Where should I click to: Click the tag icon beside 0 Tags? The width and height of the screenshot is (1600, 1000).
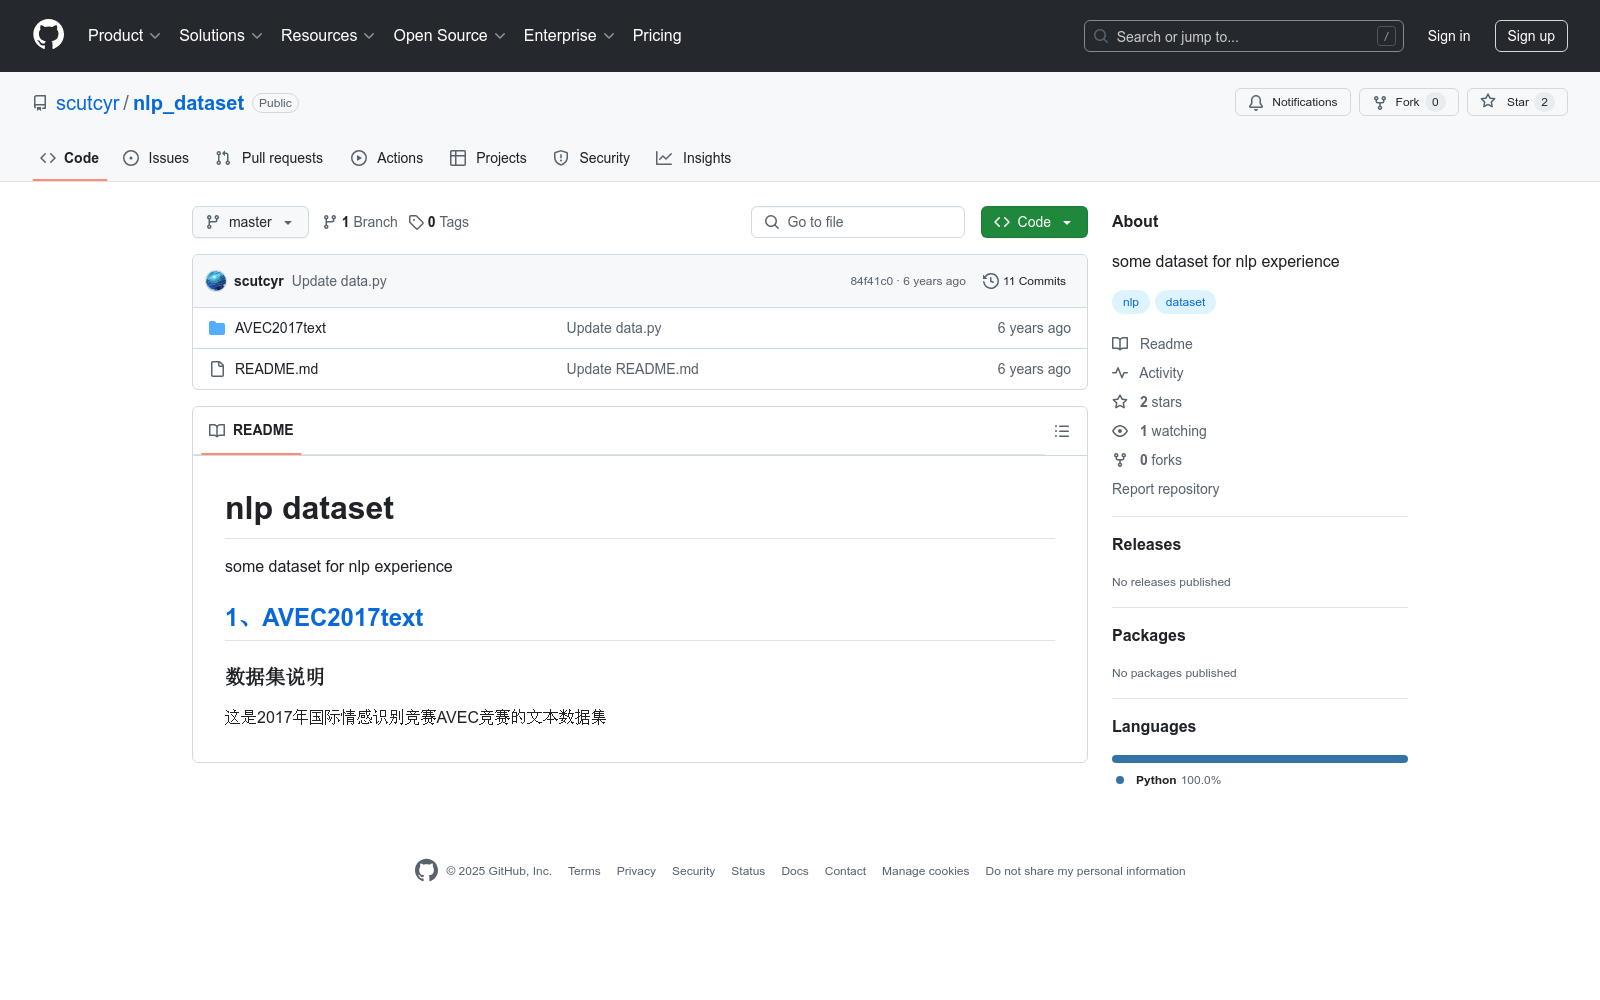416,222
